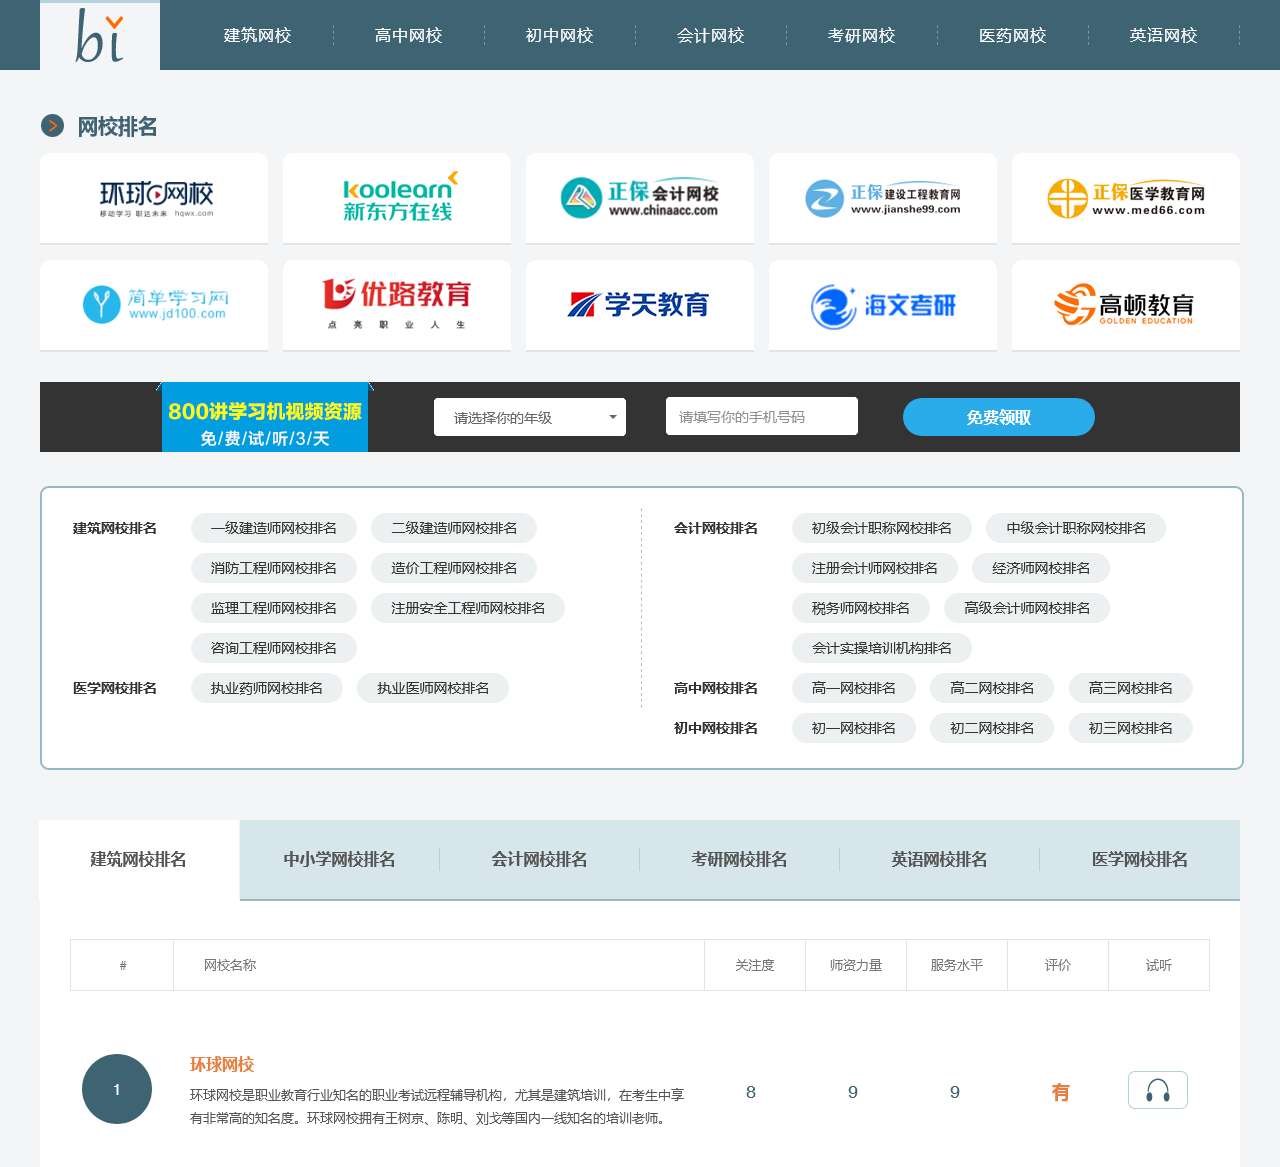This screenshot has width=1280, height=1167.
Task: Select the koolearn 新东方在线 logo
Action: click(x=396, y=197)
